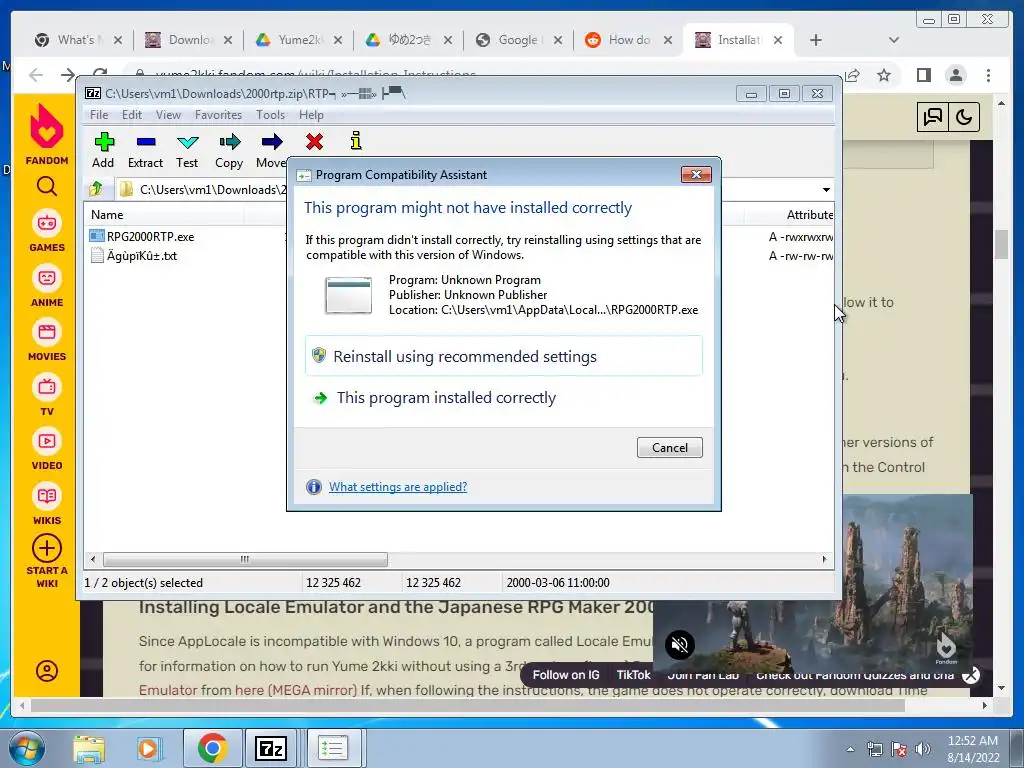
Task: Open the Fandom user profile icon
Action: pos(46,671)
